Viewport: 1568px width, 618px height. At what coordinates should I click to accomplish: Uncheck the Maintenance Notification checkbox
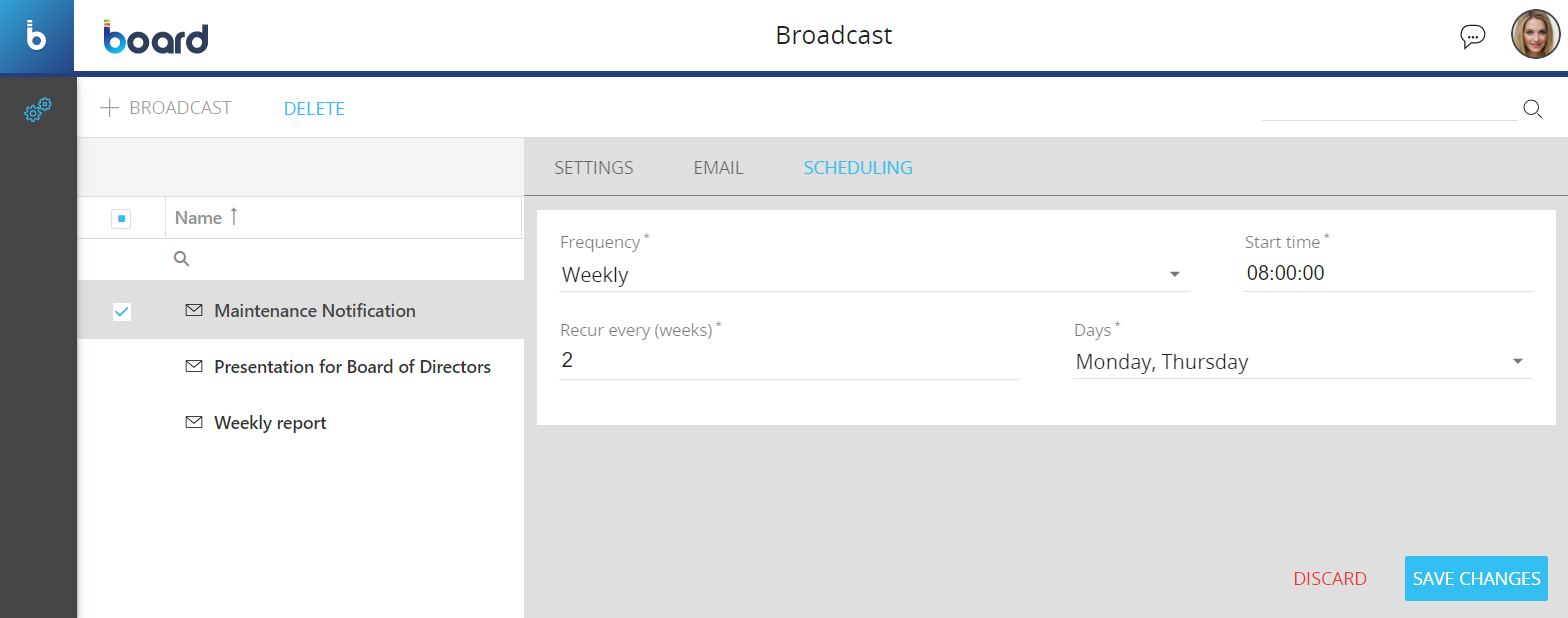click(x=121, y=312)
